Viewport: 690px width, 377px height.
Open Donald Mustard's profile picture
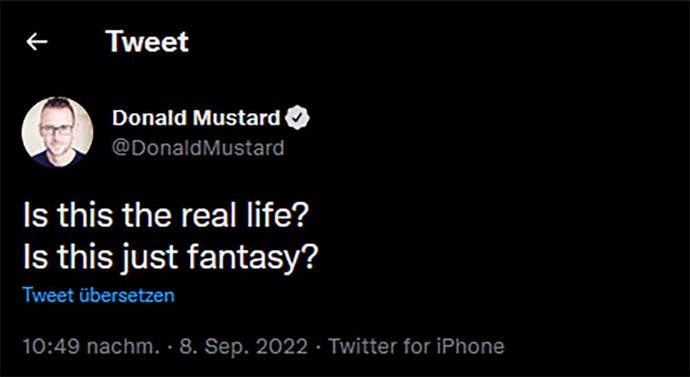point(57,132)
